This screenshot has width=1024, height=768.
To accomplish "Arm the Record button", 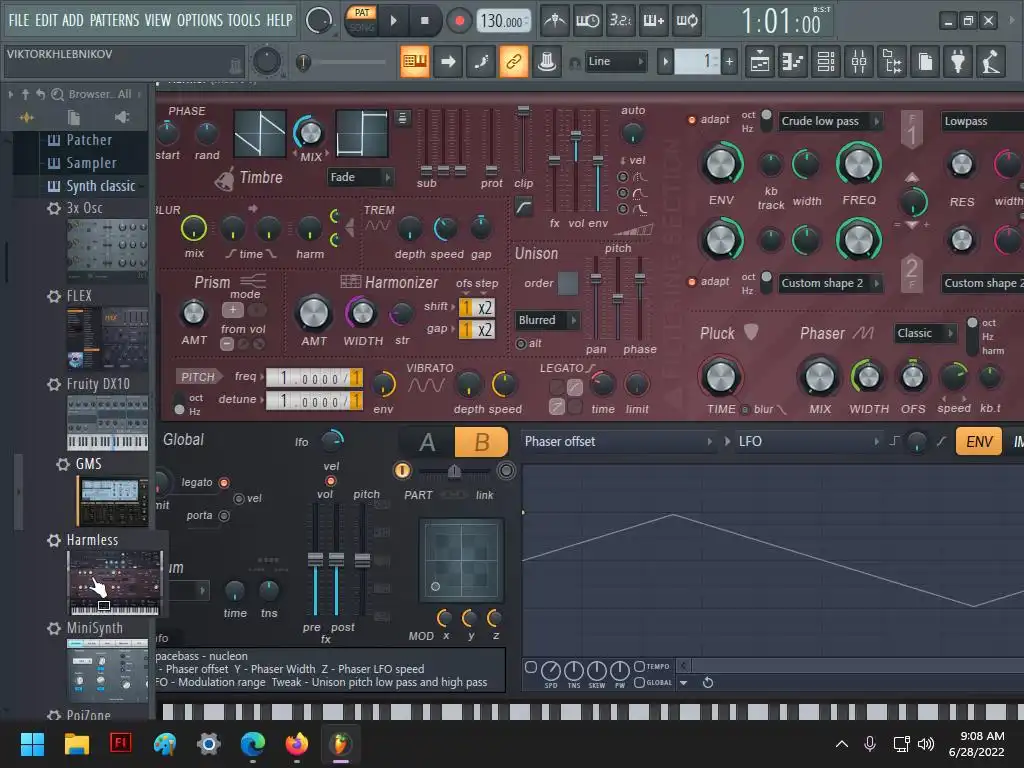I will (x=459, y=21).
